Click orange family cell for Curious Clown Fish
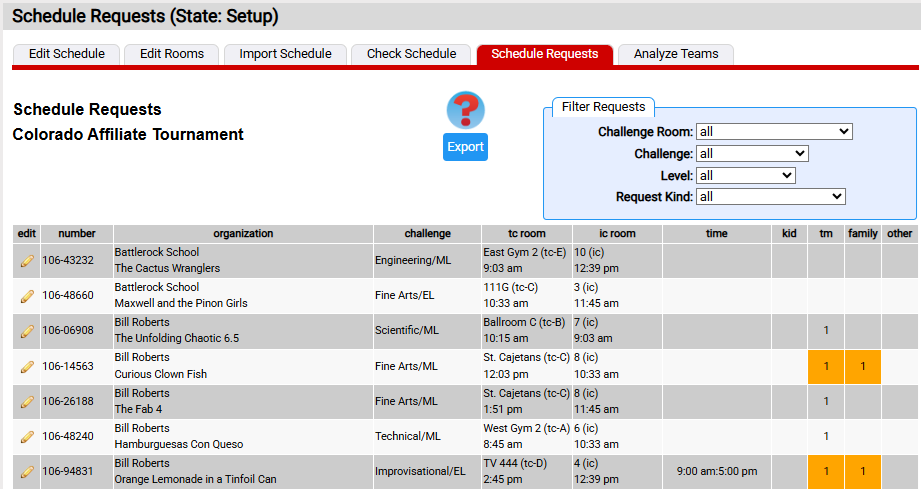 tap(862, 366)
